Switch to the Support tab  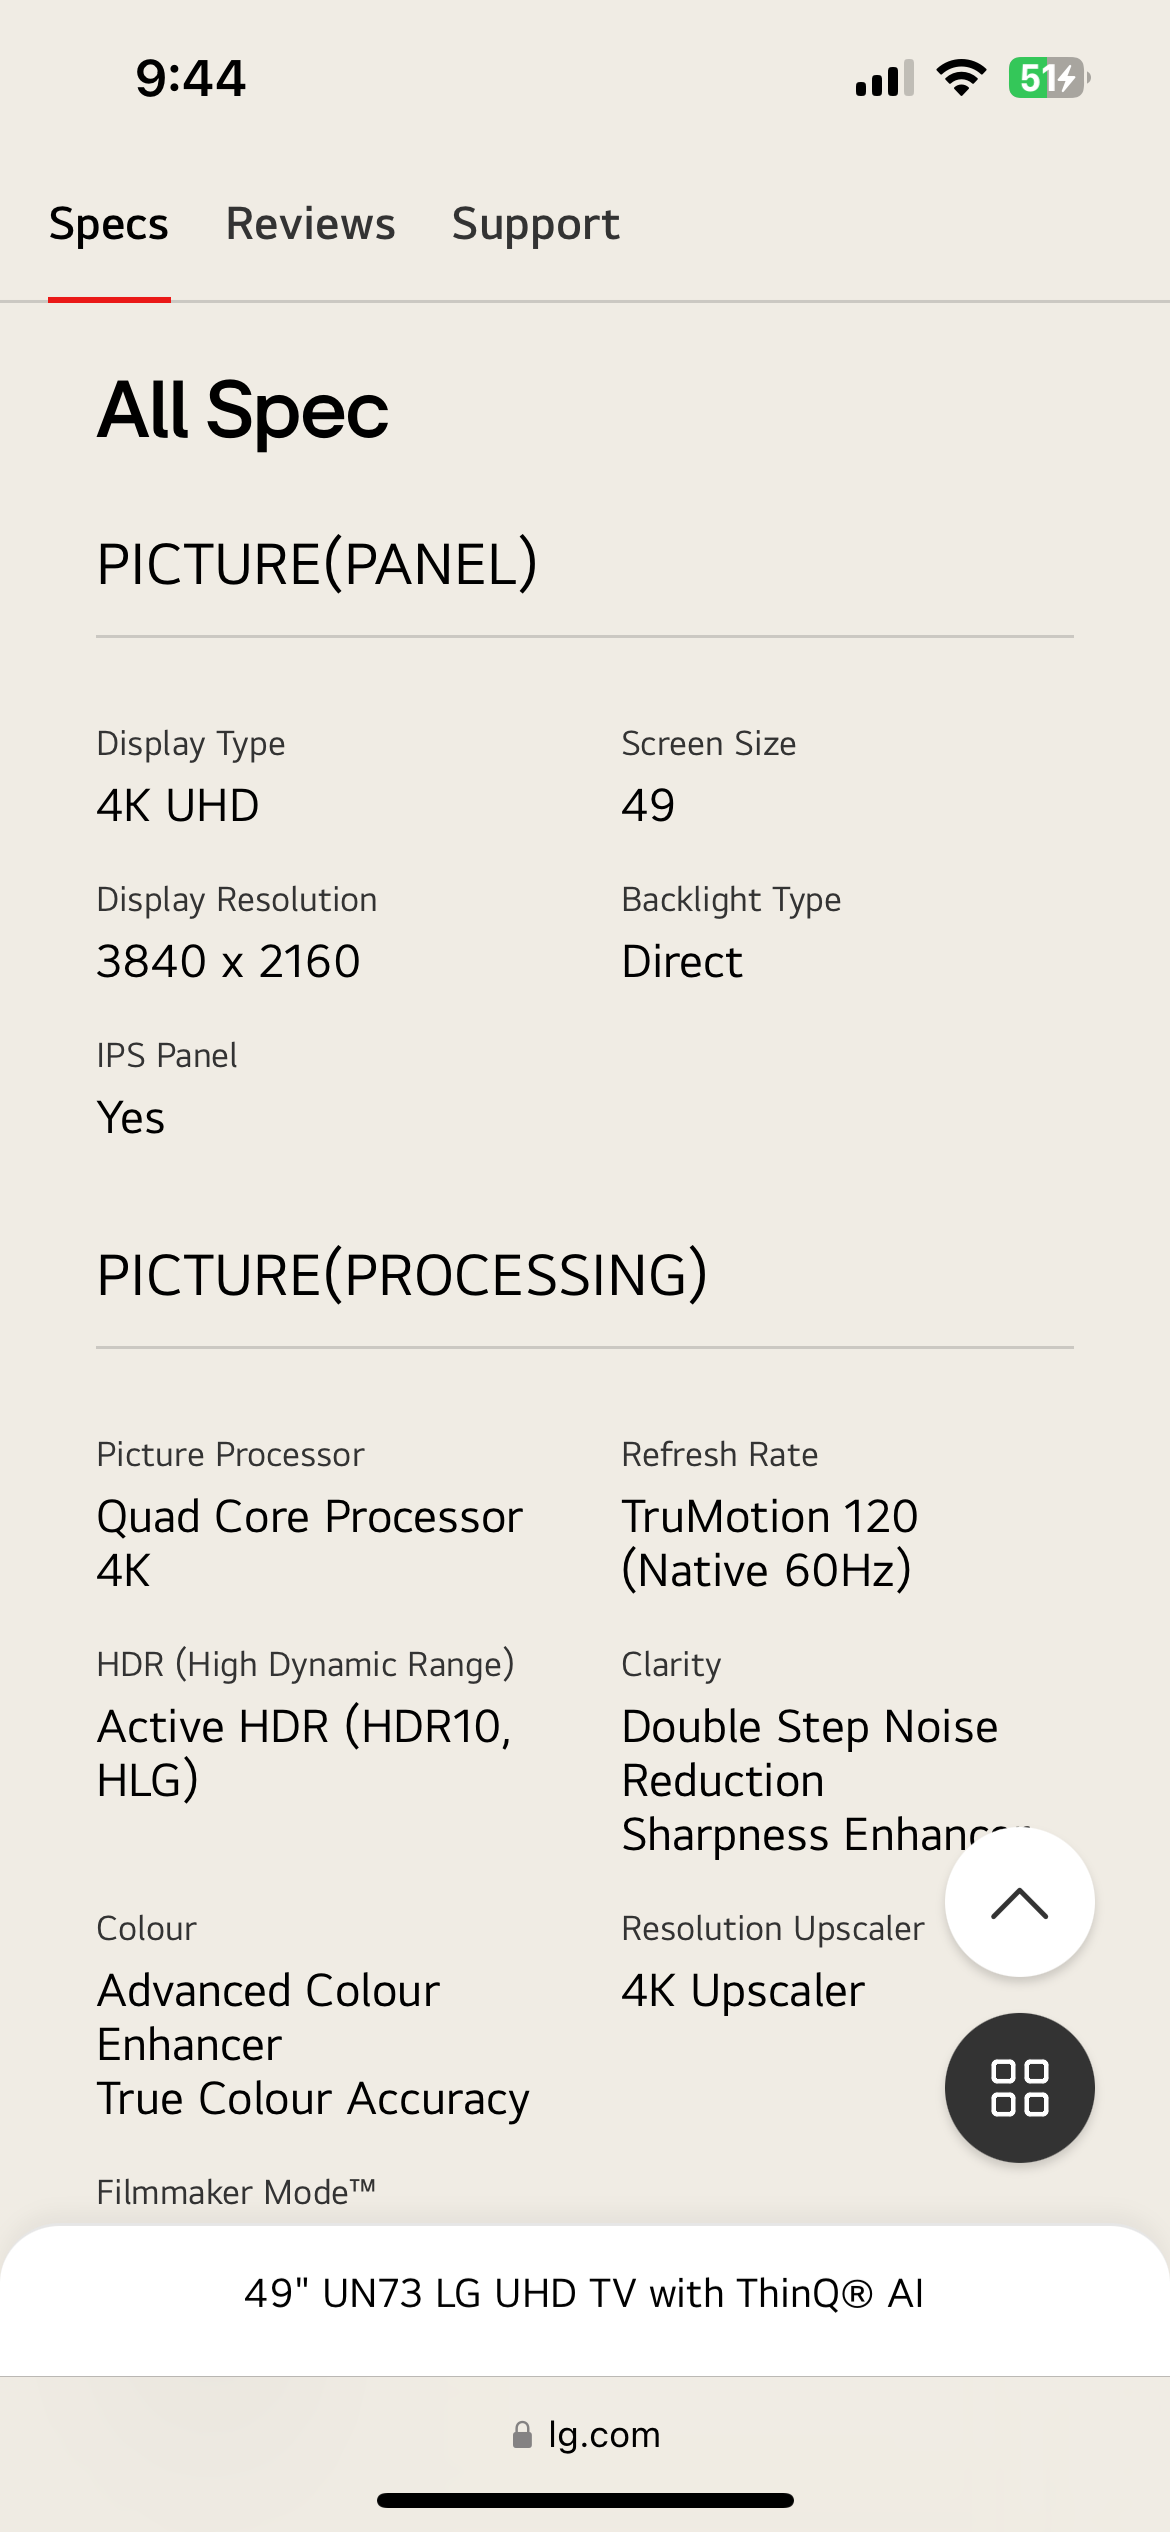pyautogui.click(x=536, y=224)
